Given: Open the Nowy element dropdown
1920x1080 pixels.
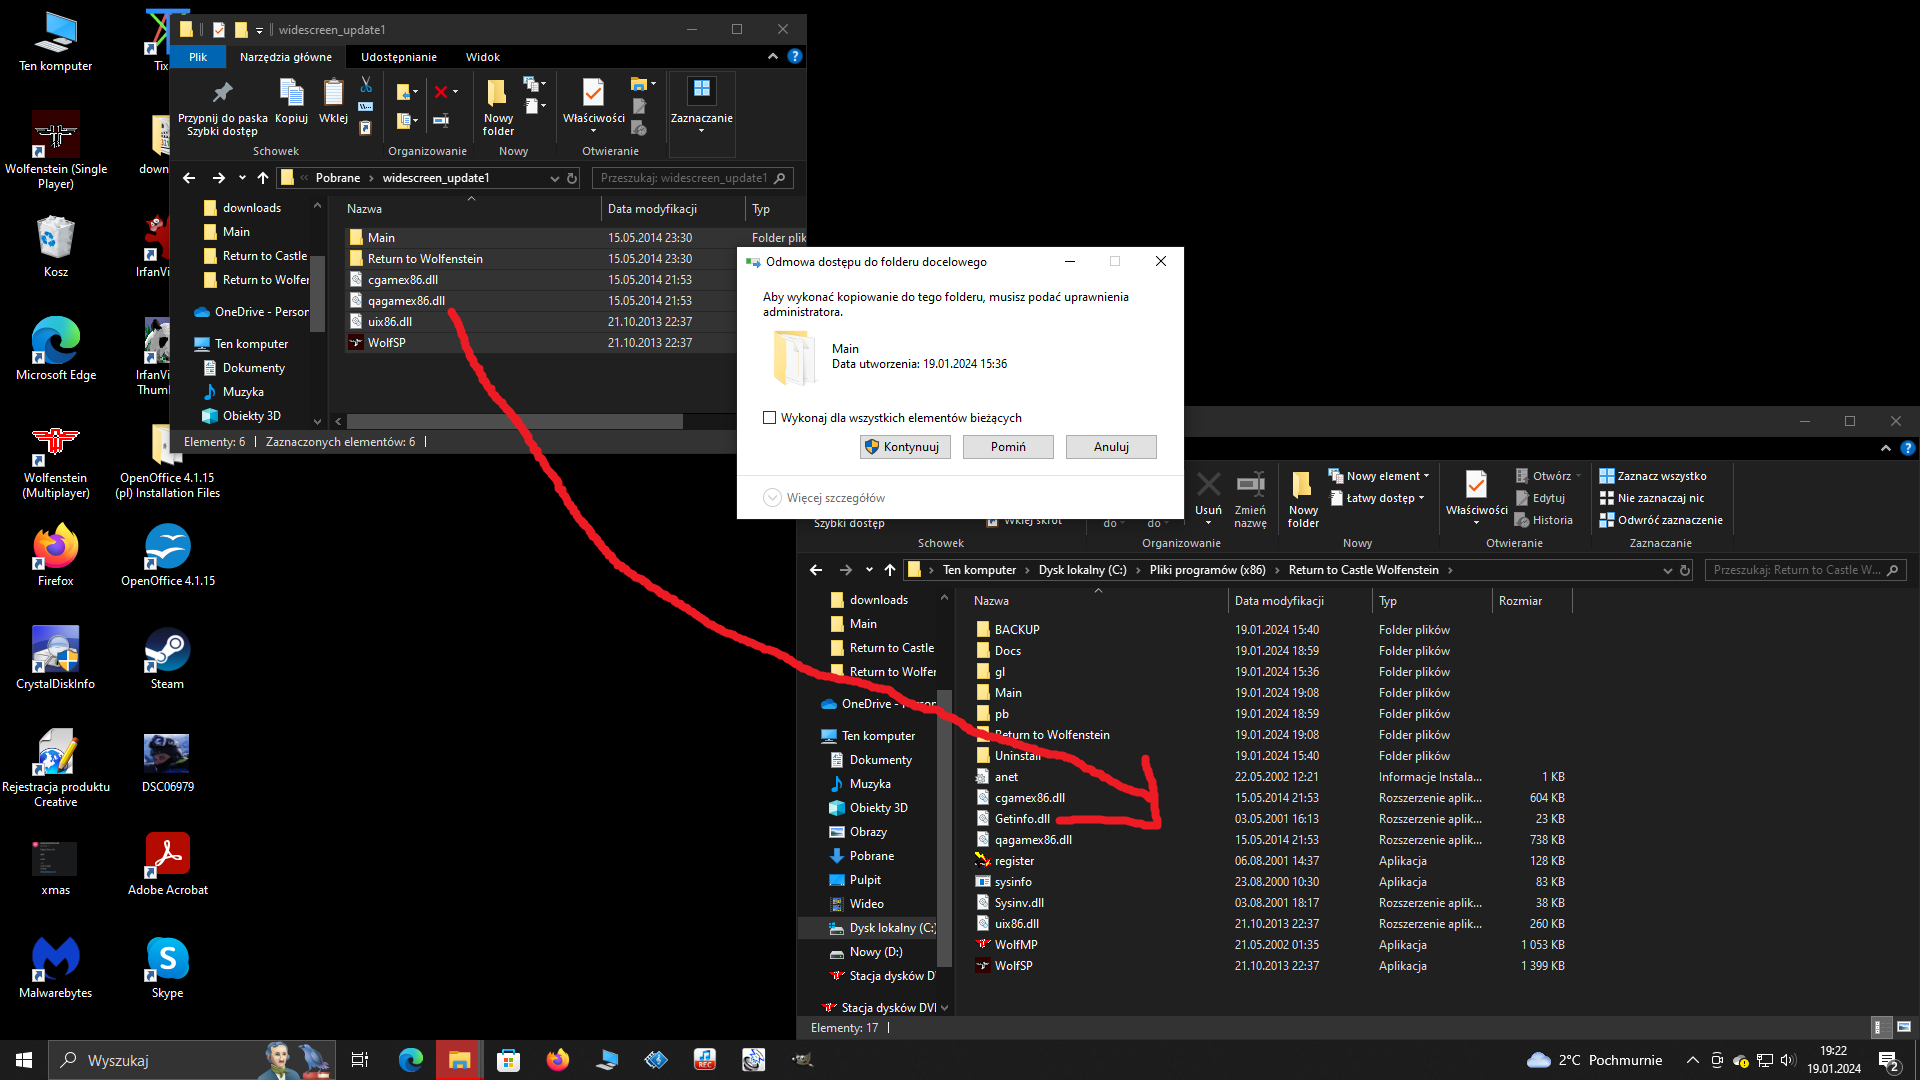Looking at the screenshot, I should (x=1385, y=476).
